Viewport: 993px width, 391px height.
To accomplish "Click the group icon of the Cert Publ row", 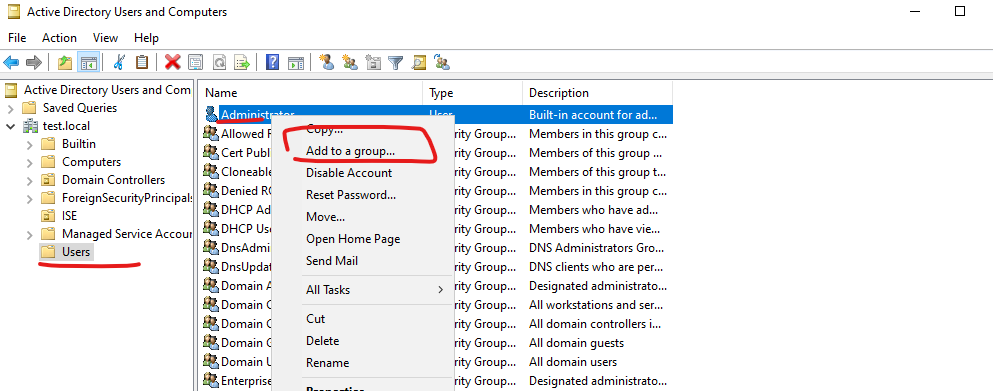I will tap(211, 153).
